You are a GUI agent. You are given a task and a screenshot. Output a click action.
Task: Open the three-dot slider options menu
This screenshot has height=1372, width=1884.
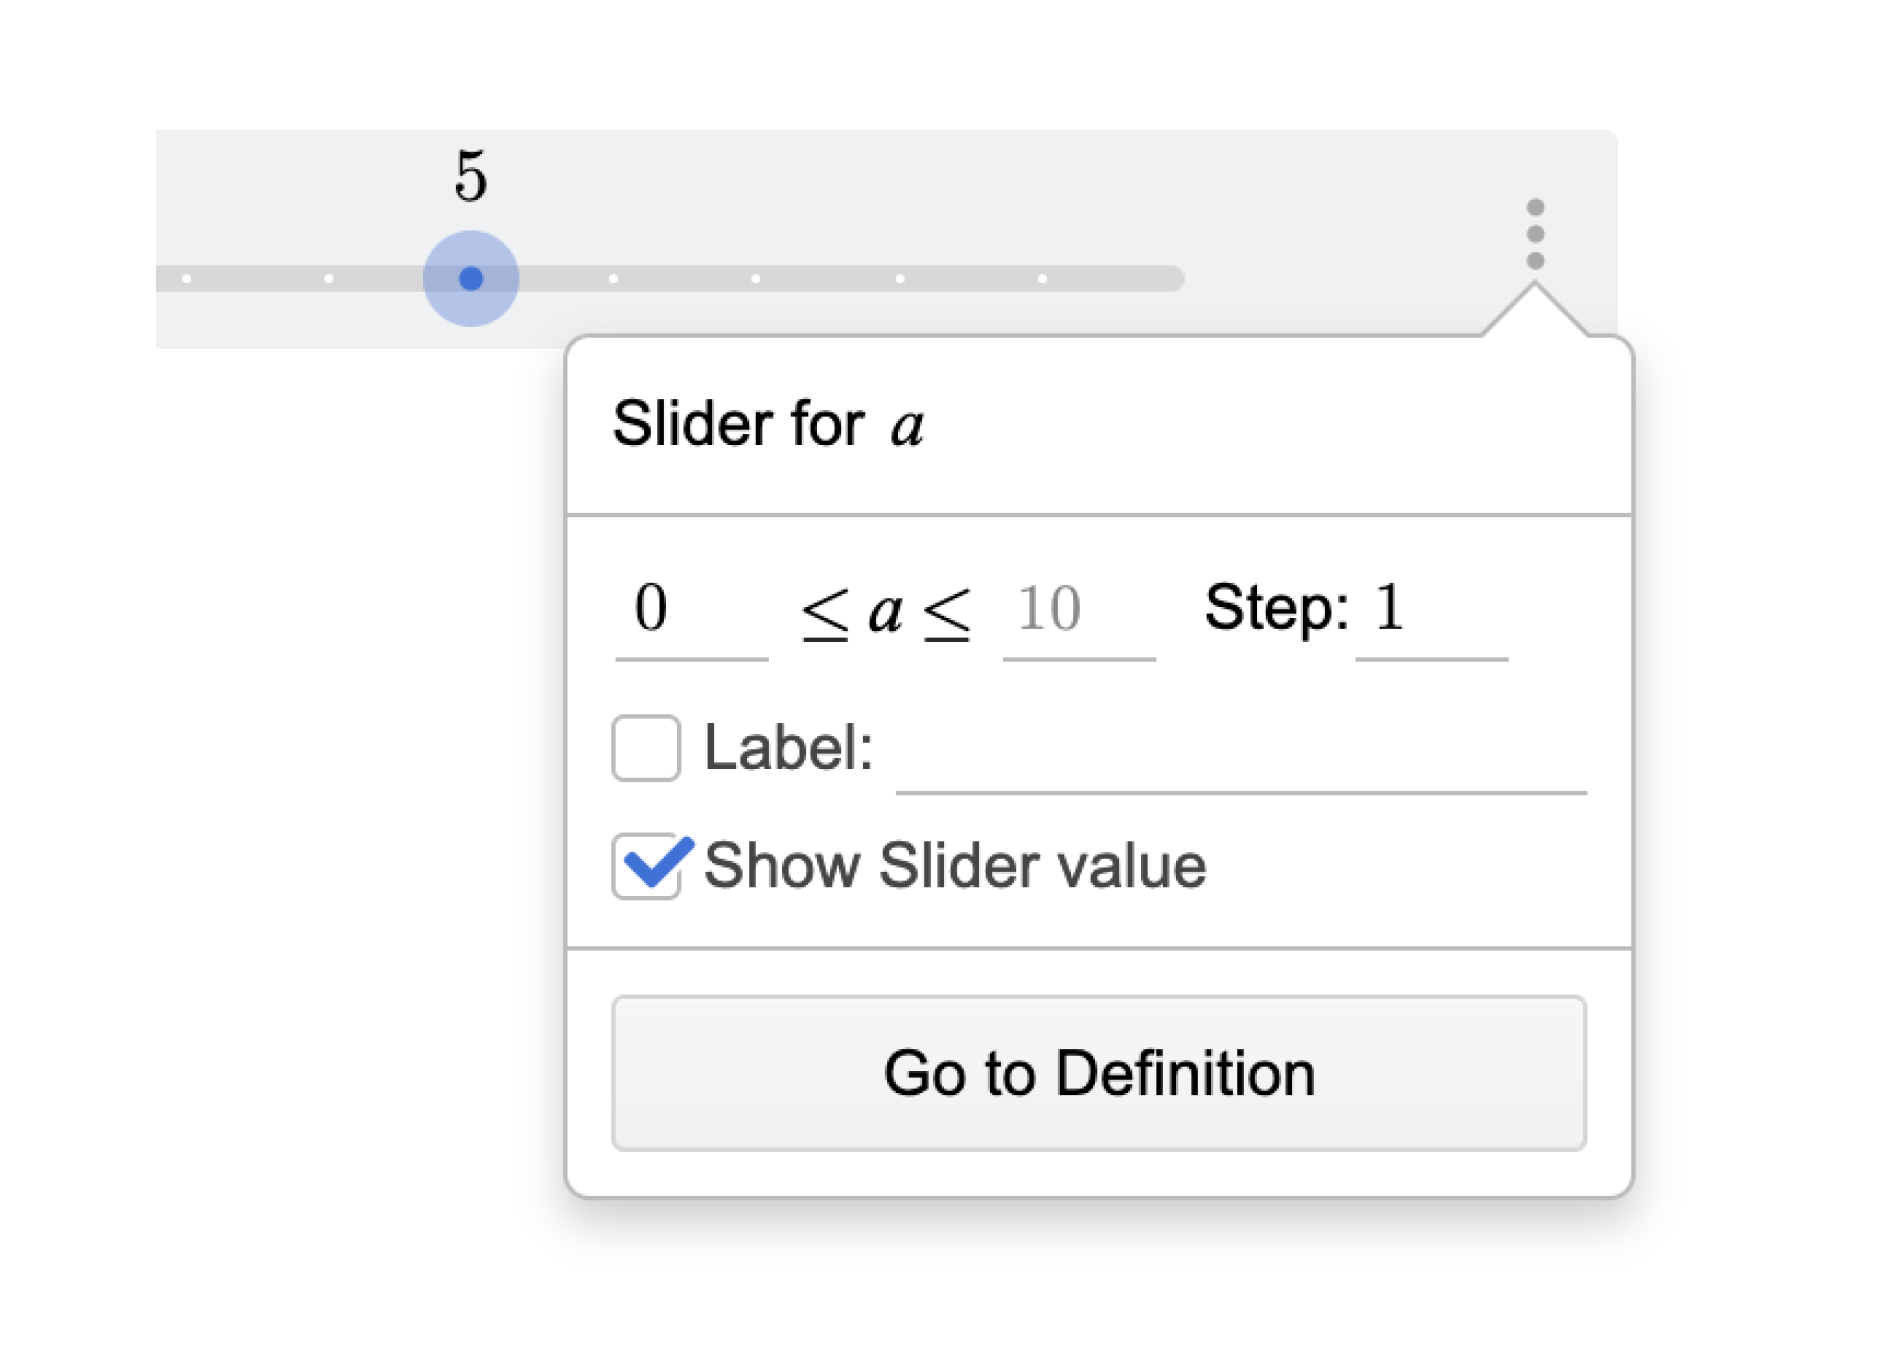pyautogui.click(x=1535, y=234)
